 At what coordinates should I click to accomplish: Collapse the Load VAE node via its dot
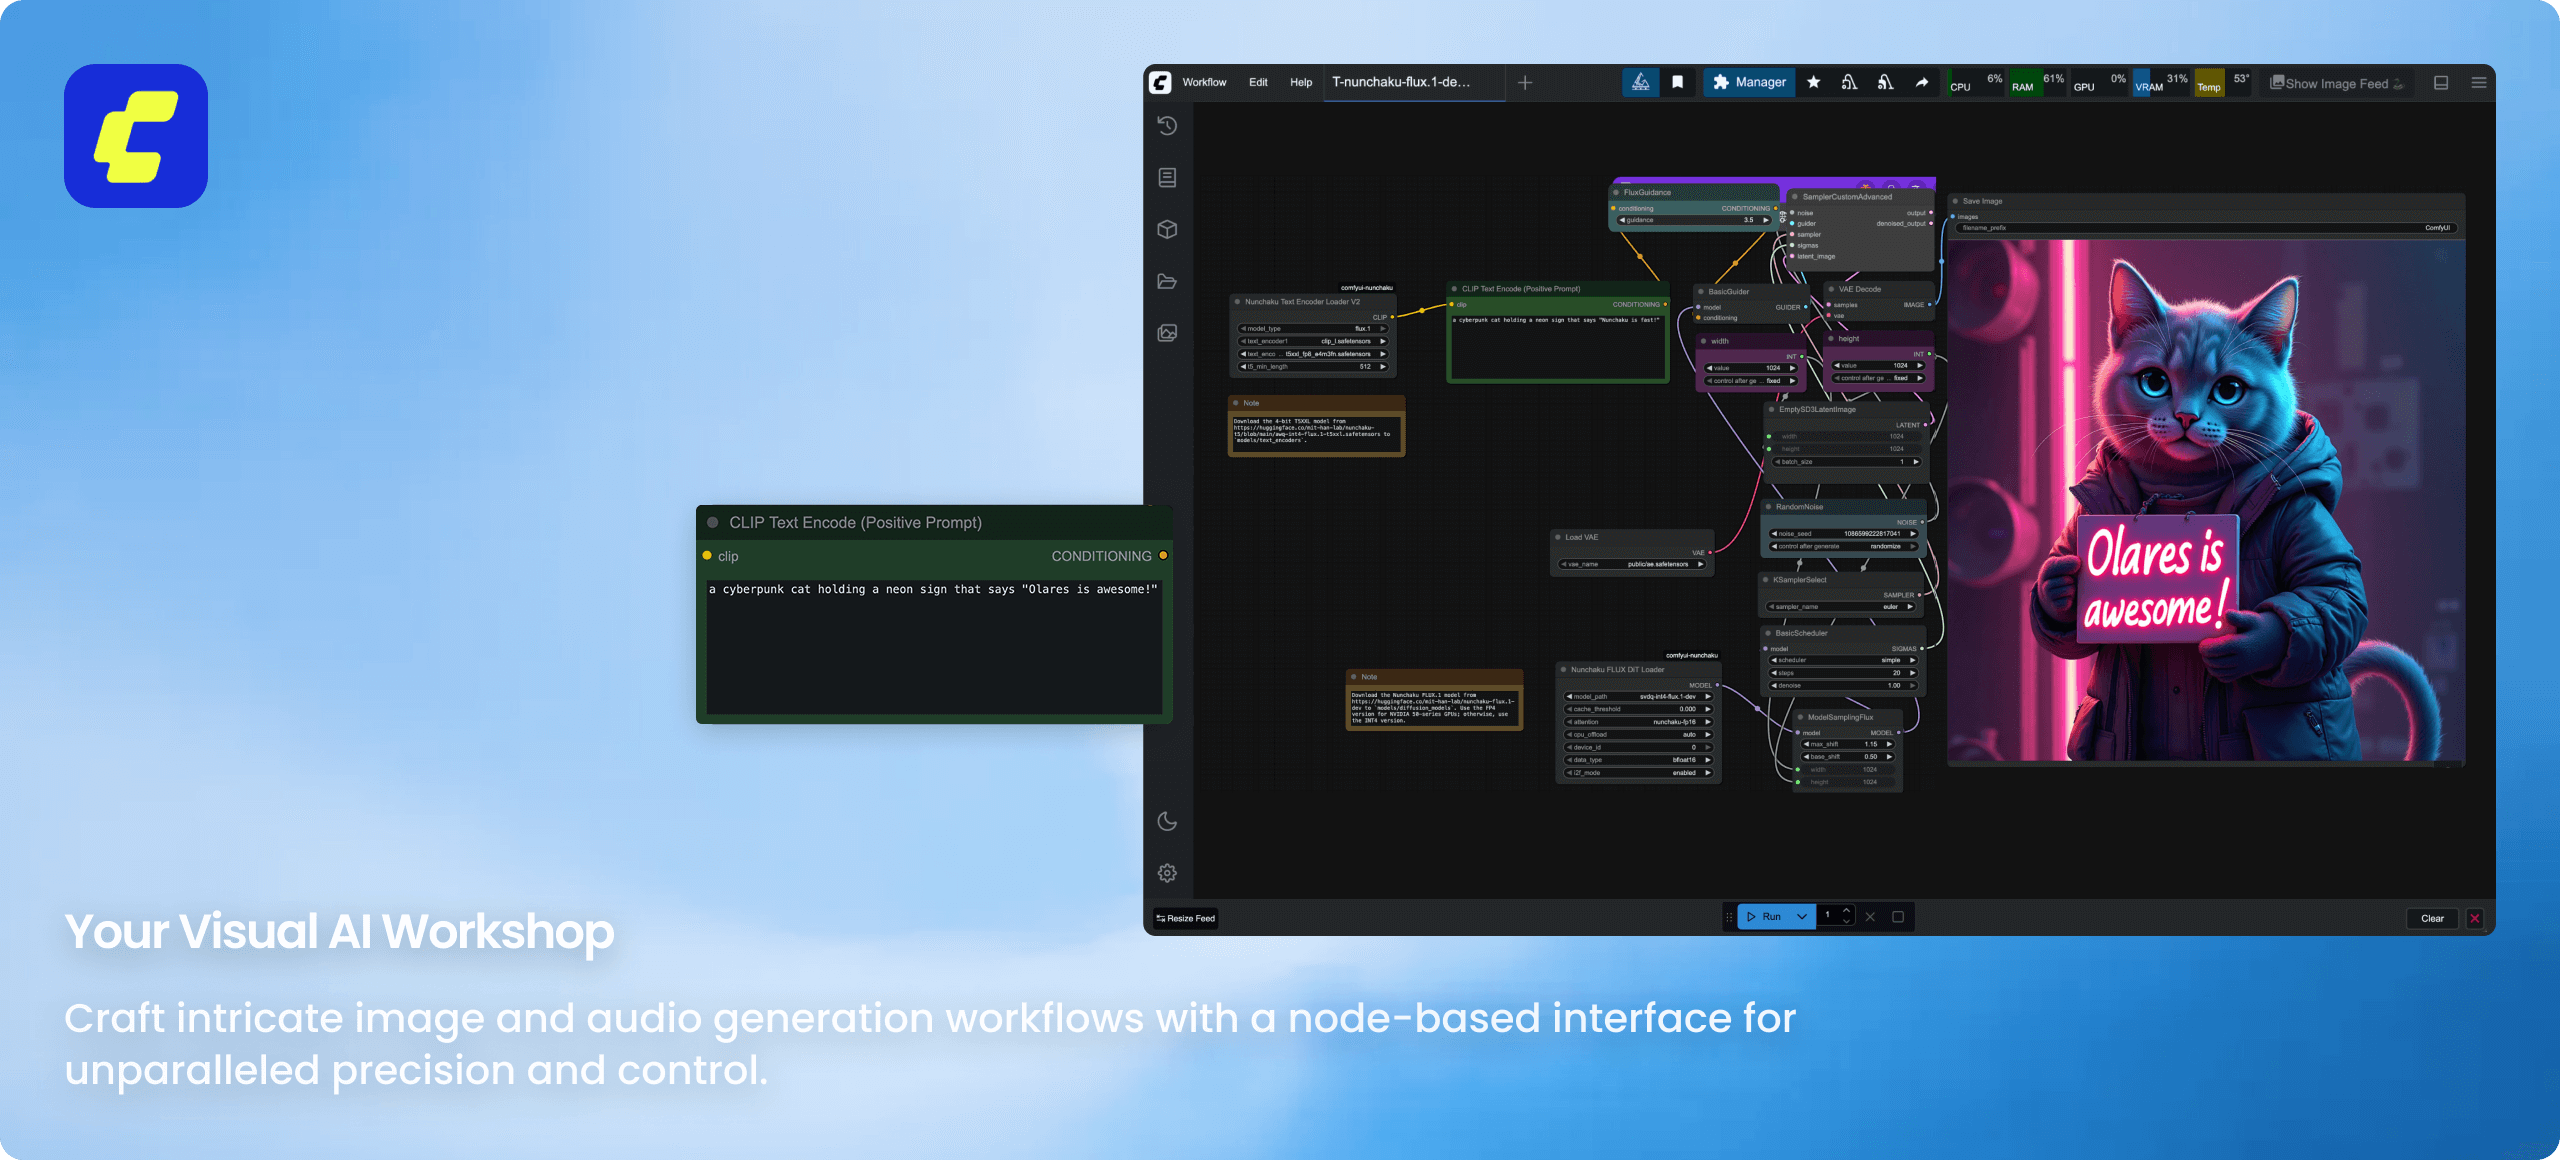(1558, 537)
